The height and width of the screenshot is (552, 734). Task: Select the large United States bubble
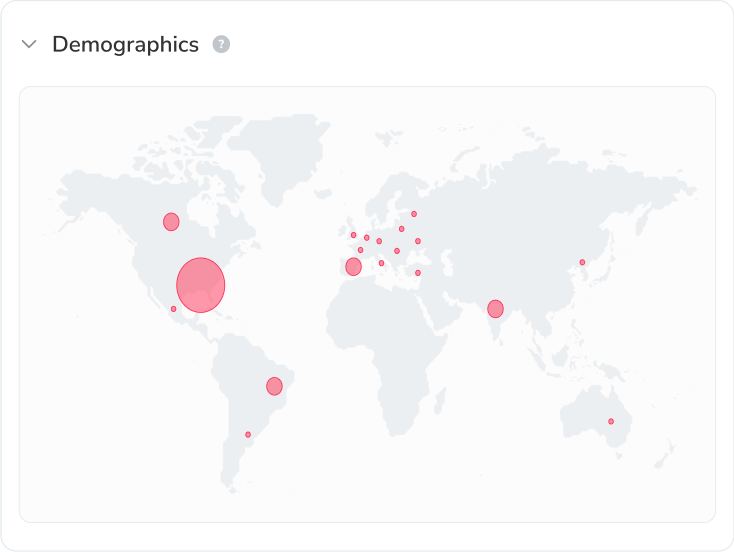tap(201, 285)
